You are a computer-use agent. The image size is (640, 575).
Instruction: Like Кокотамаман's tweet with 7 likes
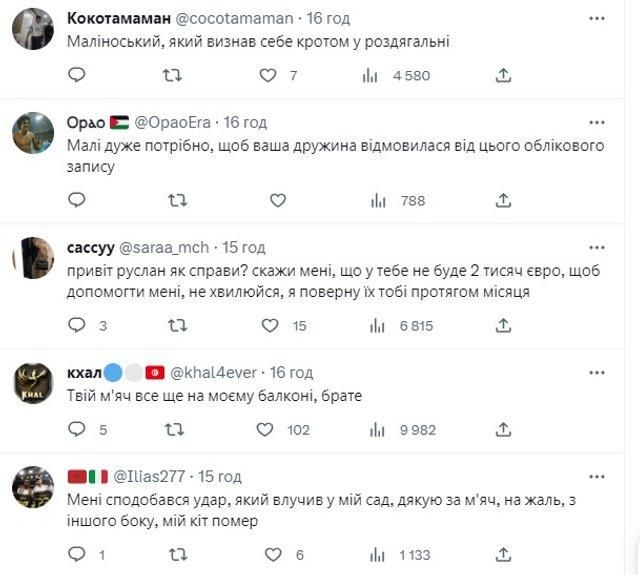point(267,75)
